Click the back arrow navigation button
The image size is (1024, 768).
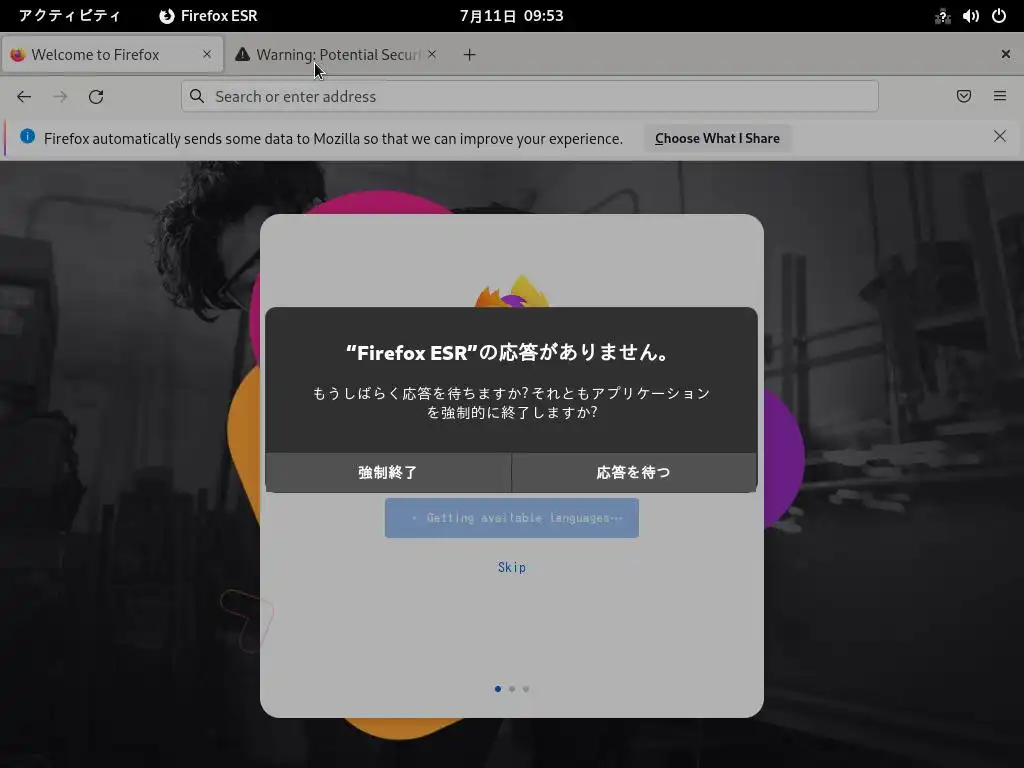pos(24,97)
